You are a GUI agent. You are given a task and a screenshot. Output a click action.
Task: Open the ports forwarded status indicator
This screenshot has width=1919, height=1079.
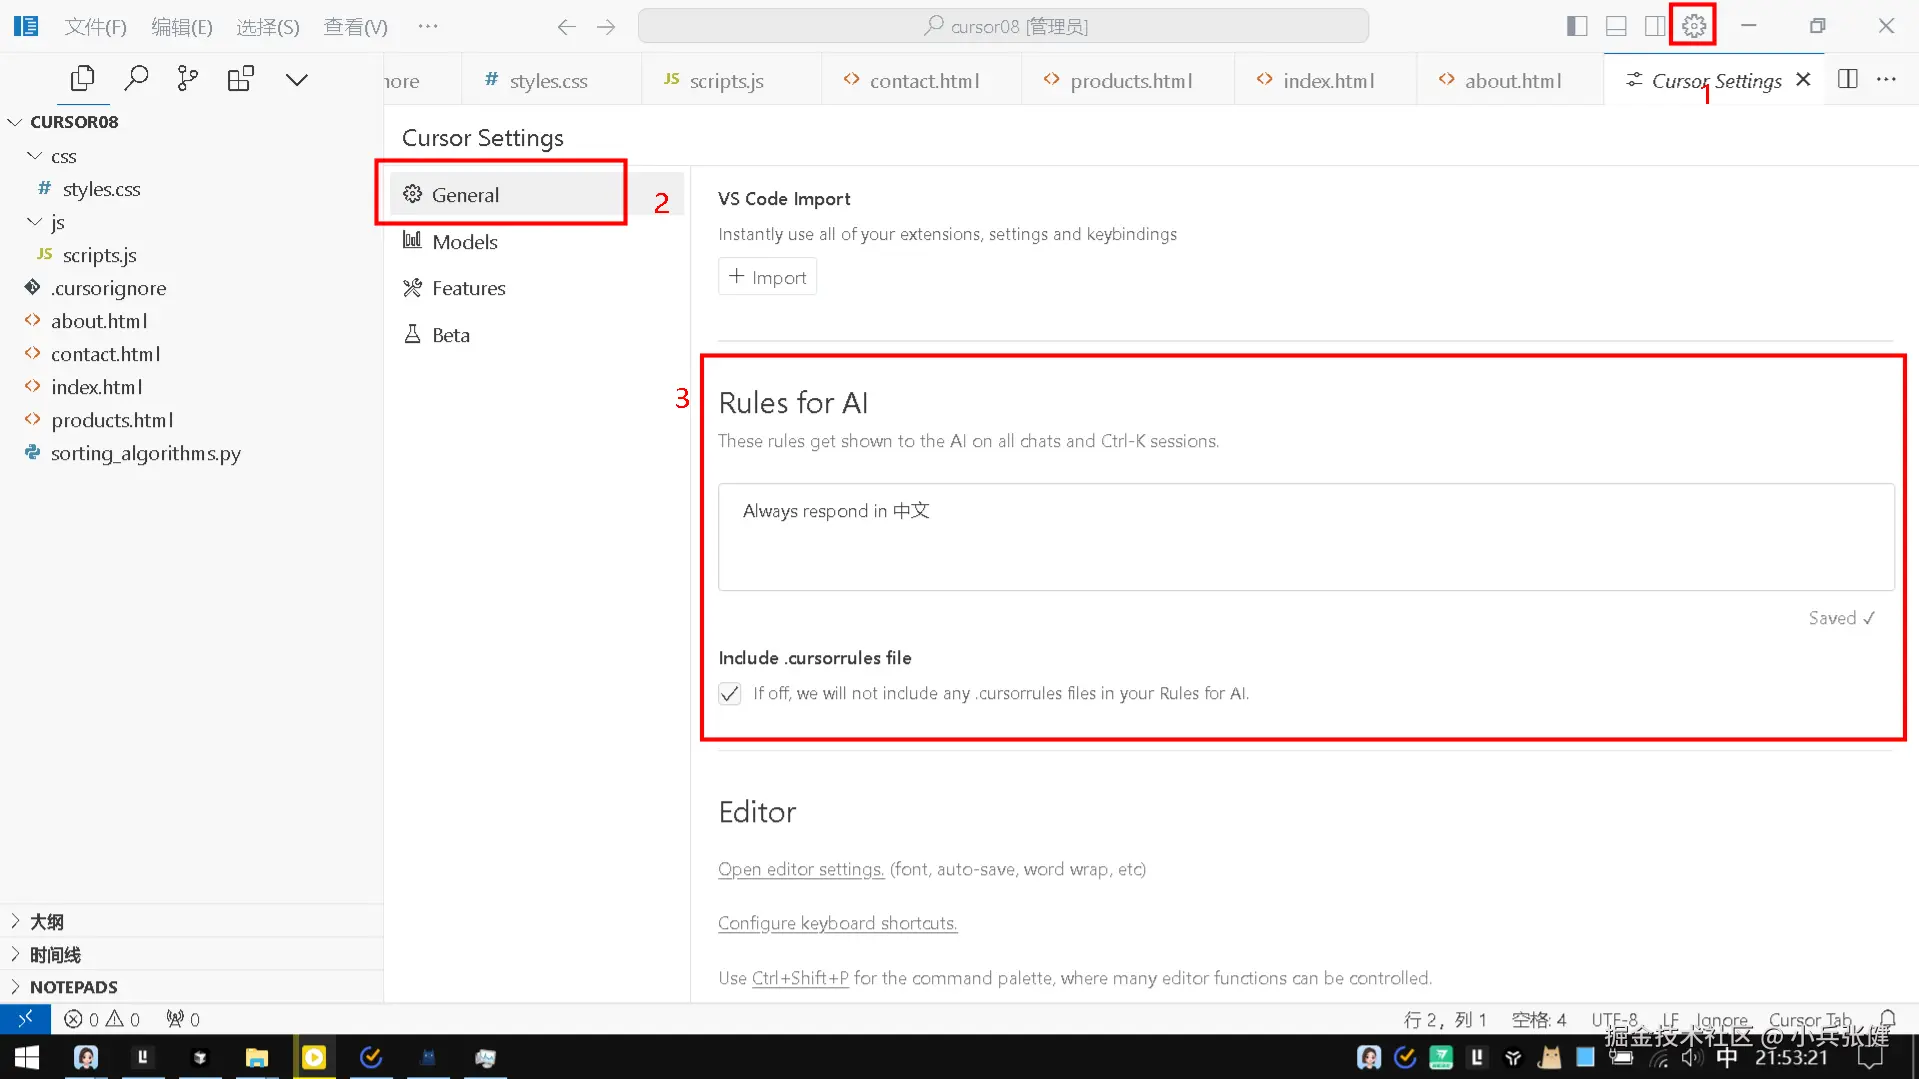183,1019
